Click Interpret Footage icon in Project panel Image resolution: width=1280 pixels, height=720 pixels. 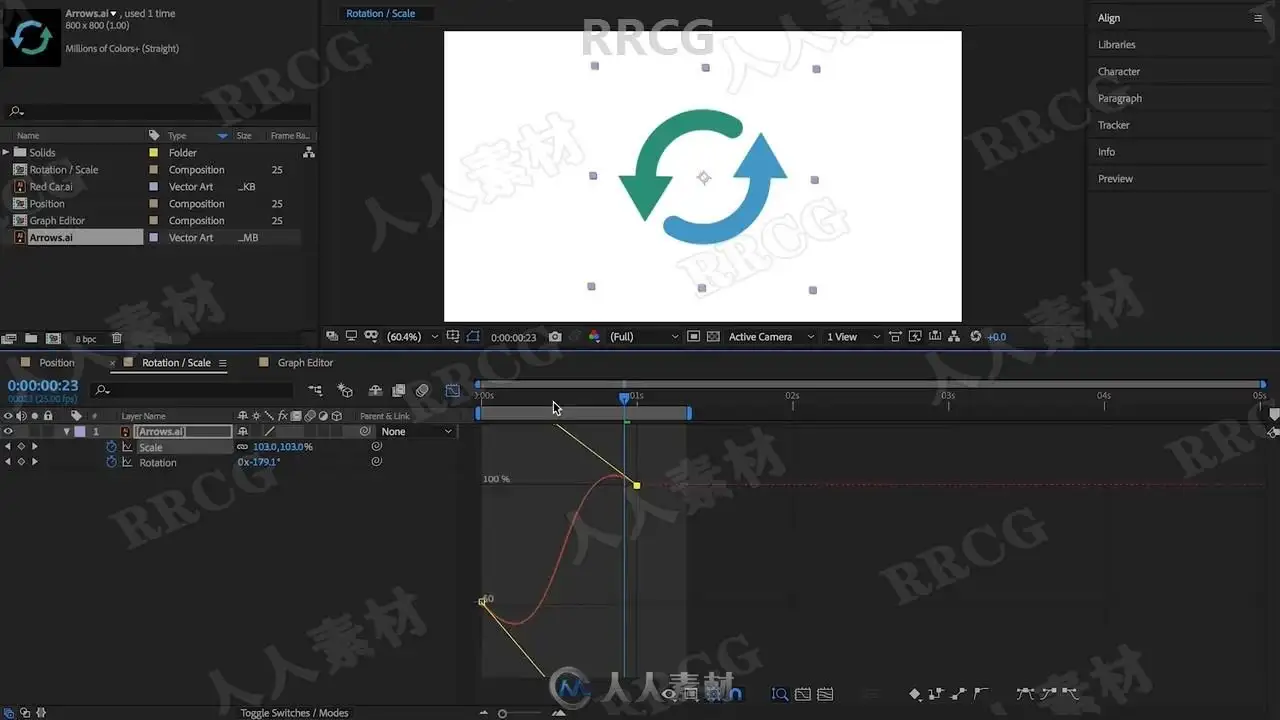point(9,339)
